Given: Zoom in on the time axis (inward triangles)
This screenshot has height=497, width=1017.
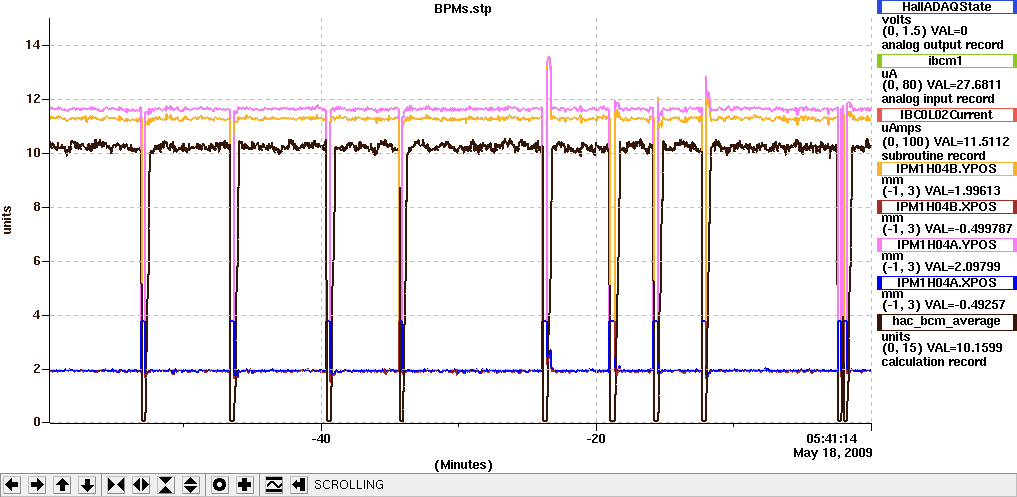Looking at the screenshot, I should click(115, 485).
